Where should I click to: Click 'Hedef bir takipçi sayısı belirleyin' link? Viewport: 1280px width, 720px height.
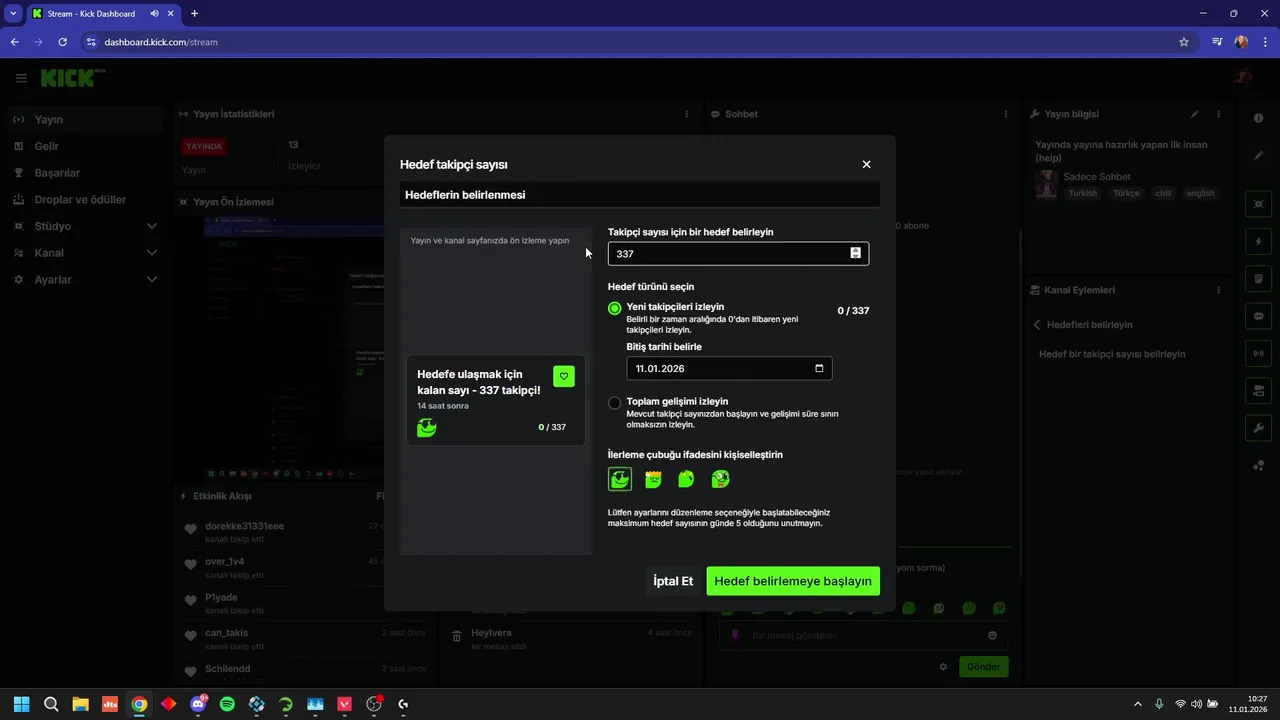click(1112, 354)
